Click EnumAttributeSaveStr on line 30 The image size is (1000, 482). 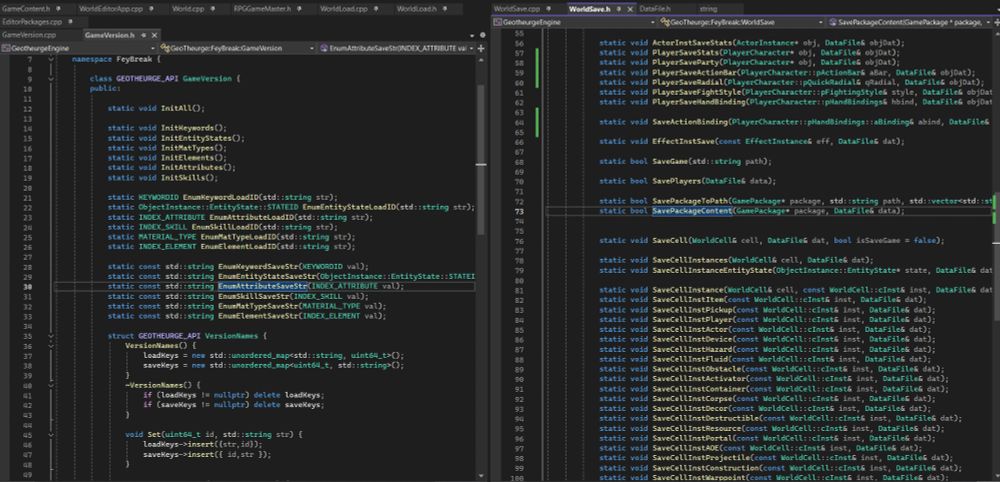pos(263,286)
